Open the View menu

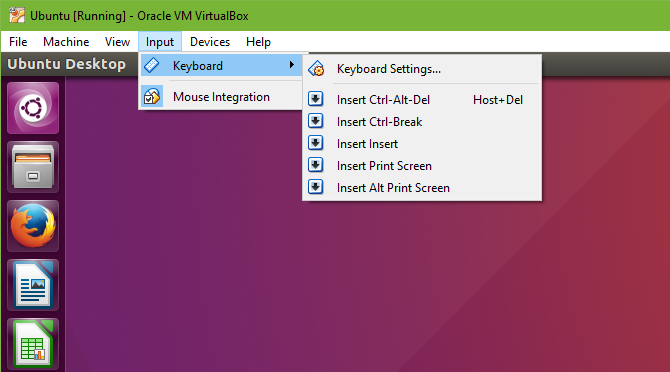pos(117,42)
